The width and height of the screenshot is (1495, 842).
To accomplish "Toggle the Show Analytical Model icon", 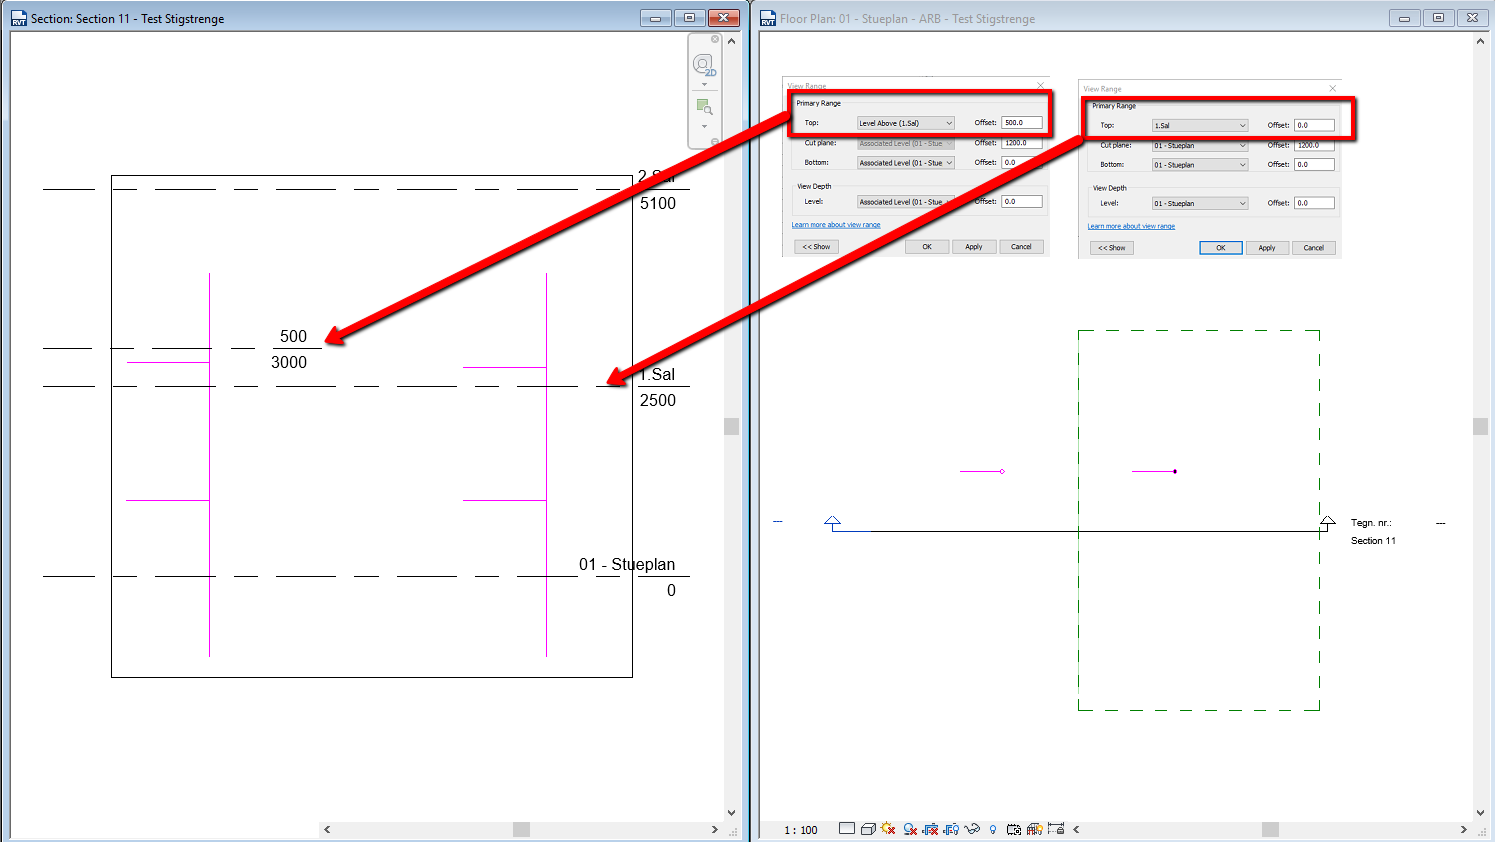I will 1034,829.
